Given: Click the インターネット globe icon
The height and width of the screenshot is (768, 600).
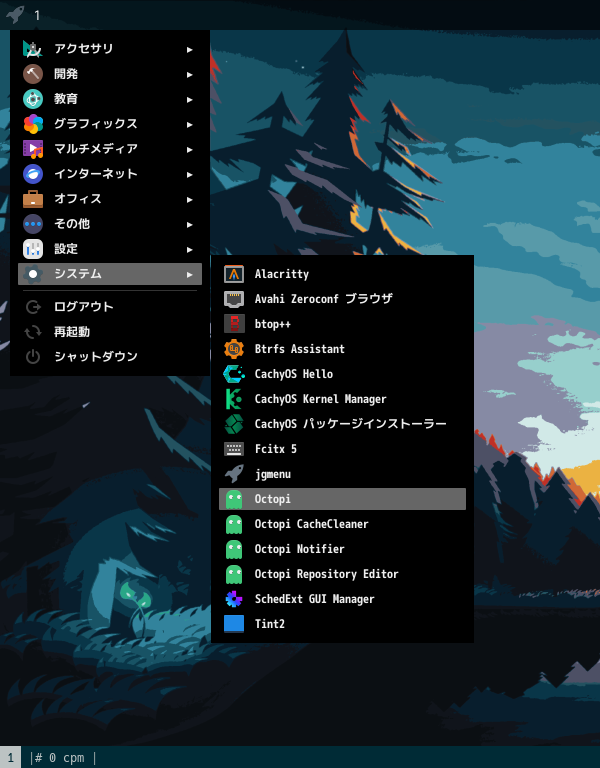Looking at the screenshot, I should pos(33,174).
